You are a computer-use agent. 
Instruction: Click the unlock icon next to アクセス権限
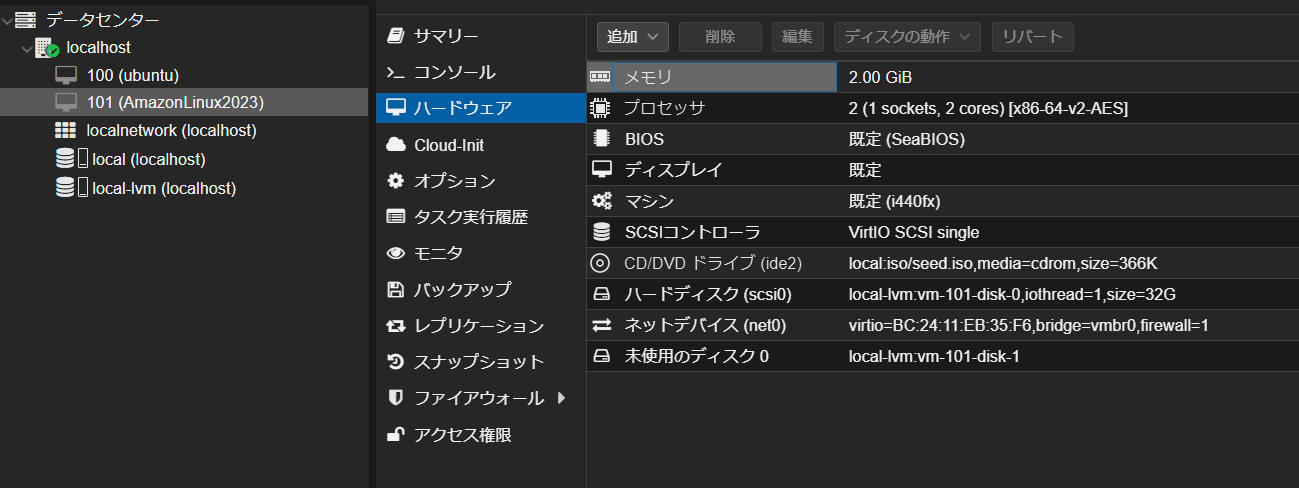tap(396, 434)
